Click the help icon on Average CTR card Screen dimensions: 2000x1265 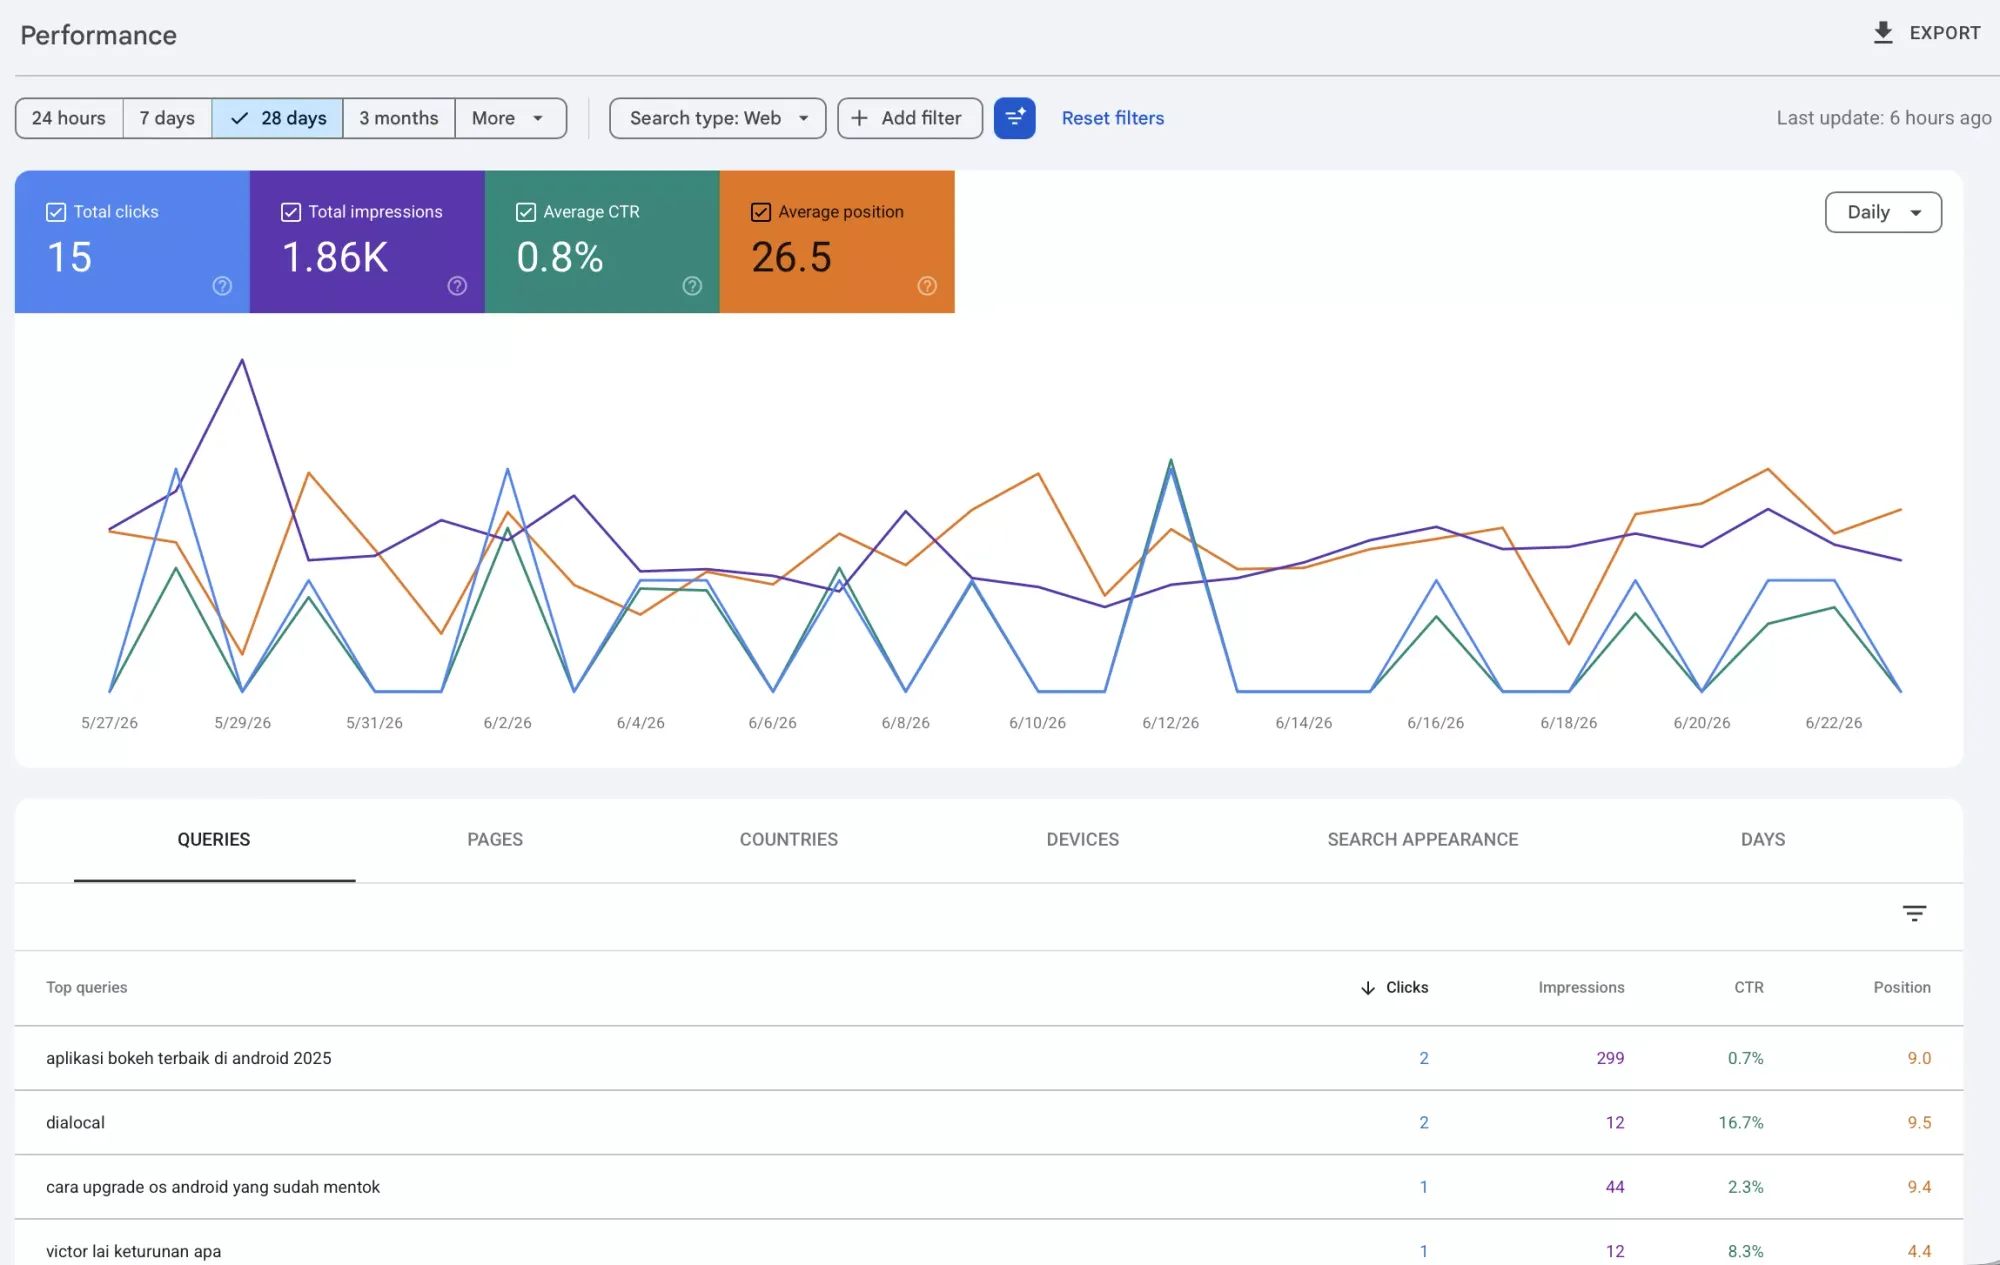pos(692,286)
